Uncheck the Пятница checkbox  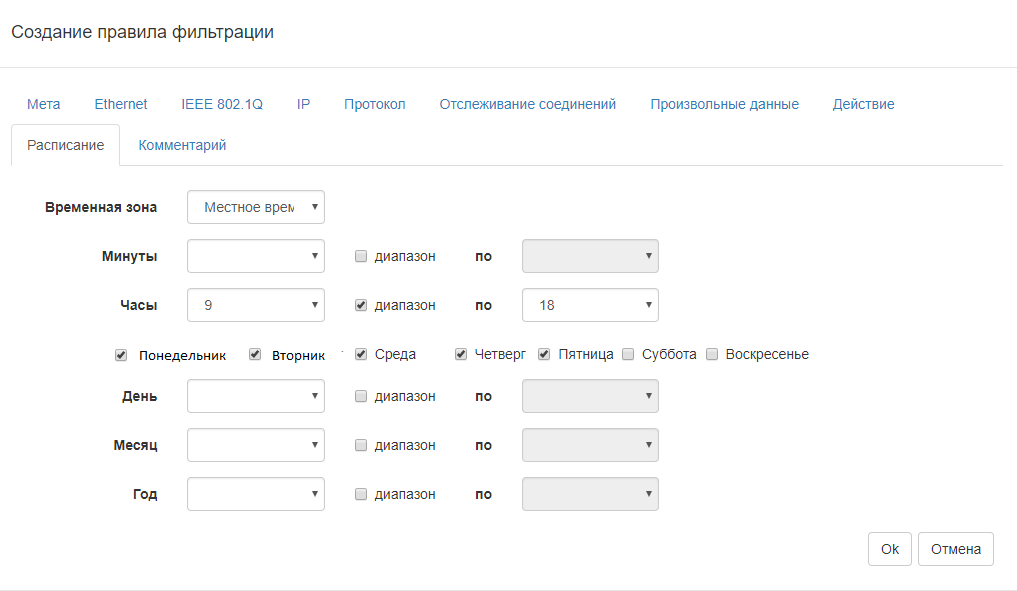pyautogui.click(x=545, y=354)
